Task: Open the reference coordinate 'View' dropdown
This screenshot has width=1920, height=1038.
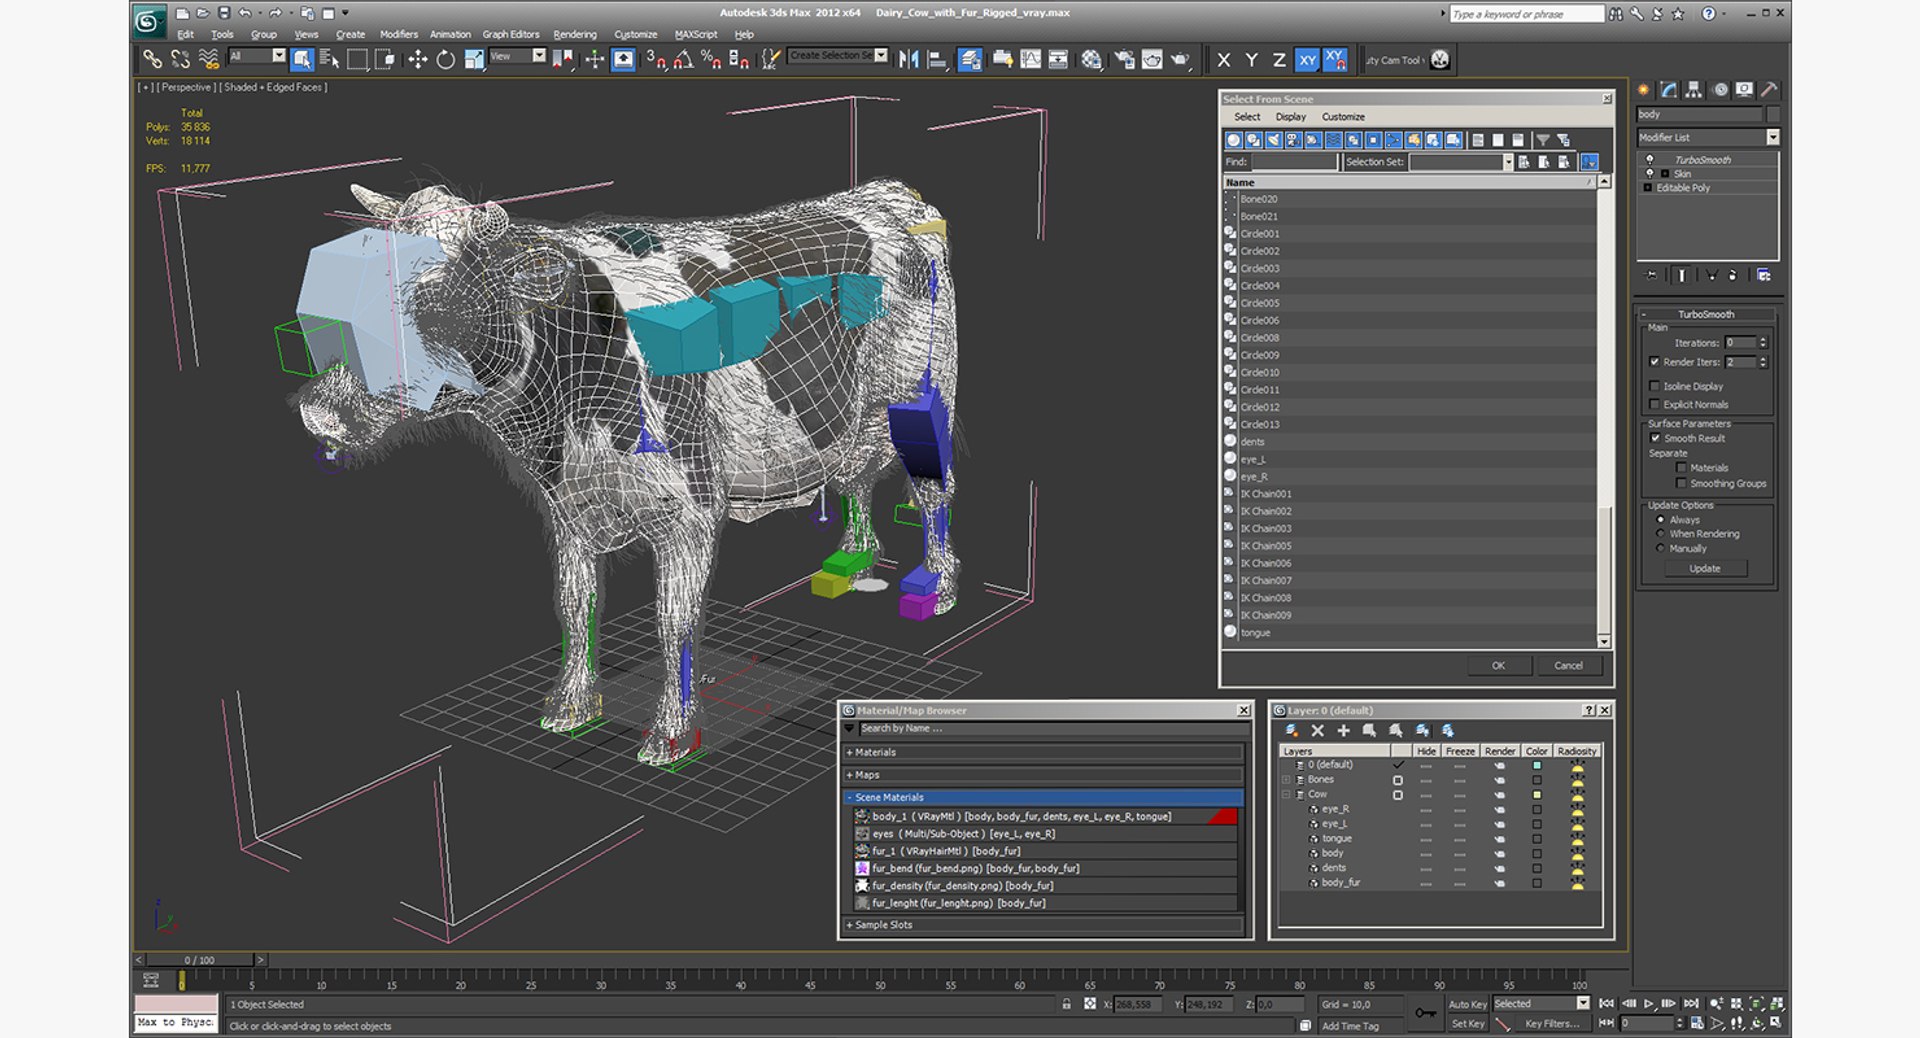Action: [x=538, y=56]
